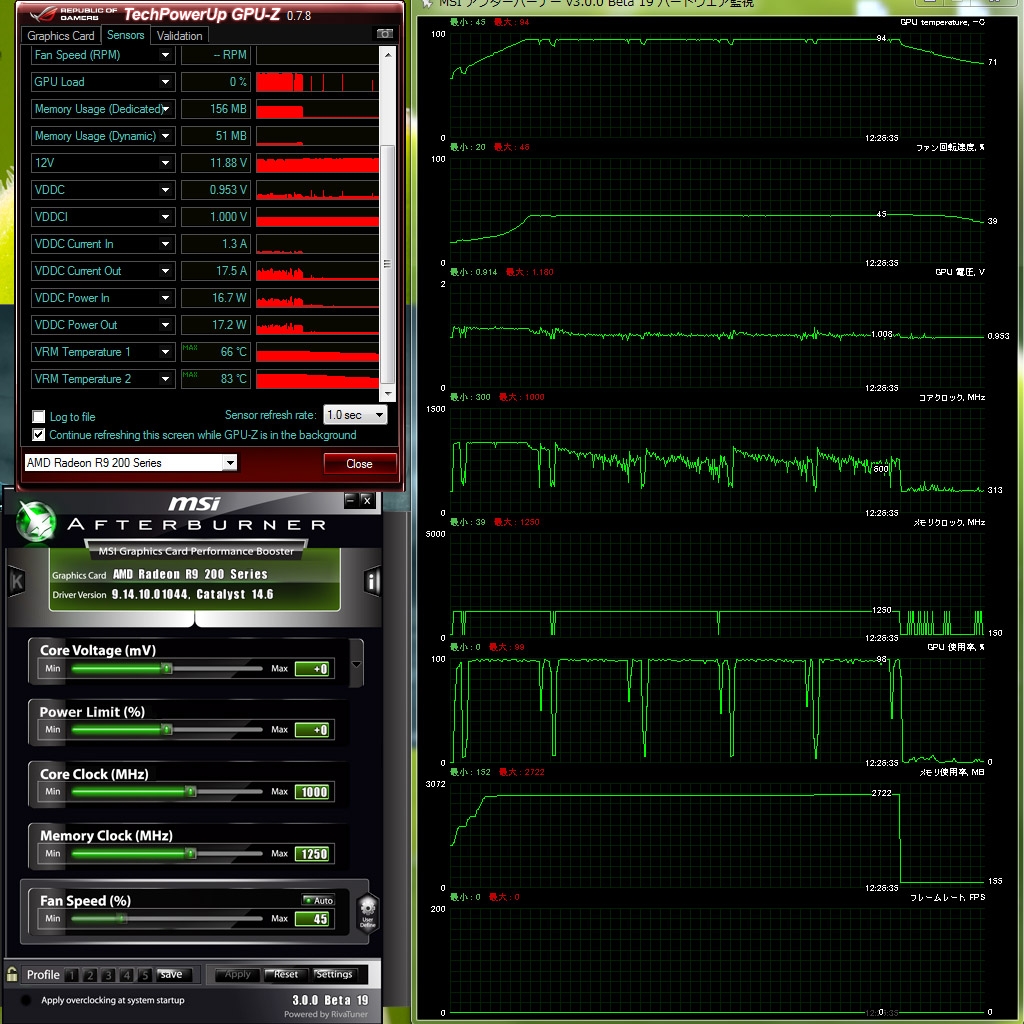The height and width of the screenshot is (1024, 1024).
Task: Open GPU Load sensor dropdown
Action: tap(165, 82)
